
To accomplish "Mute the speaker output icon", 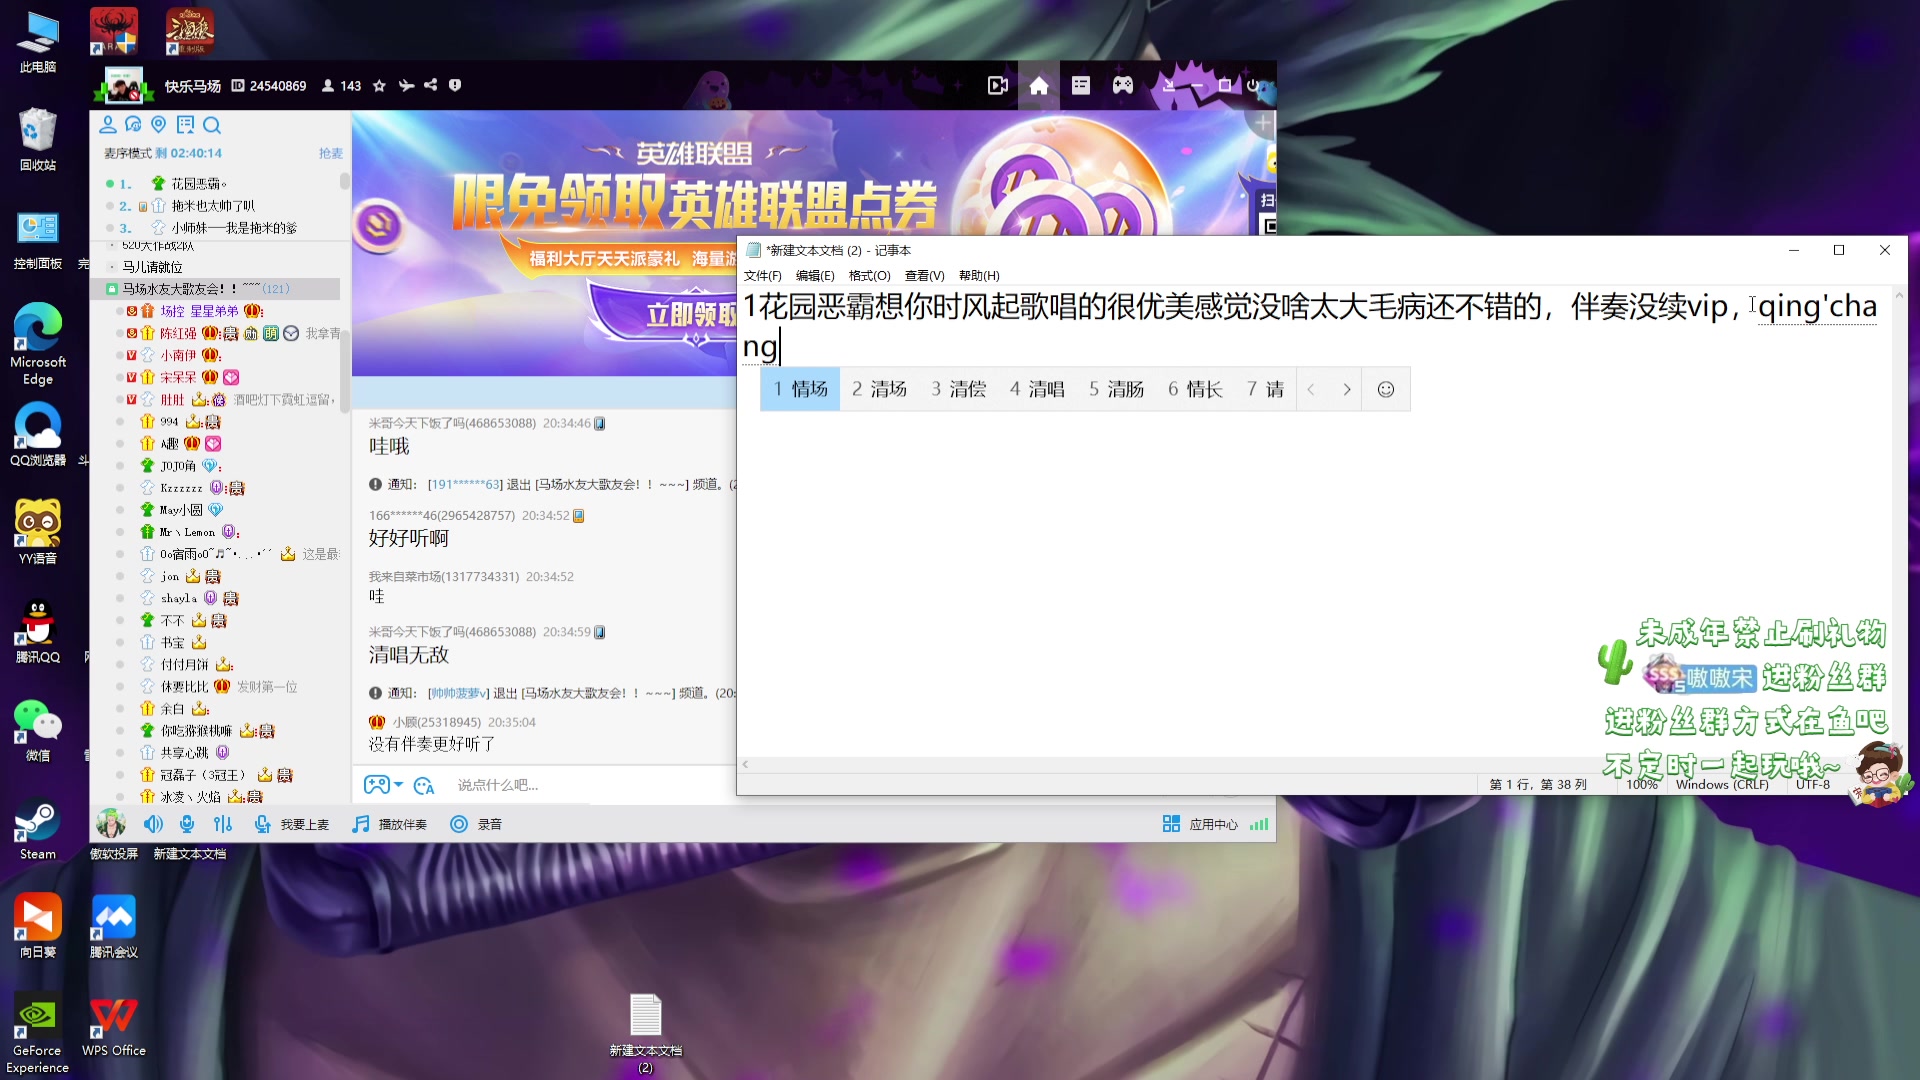I will (153, 824).
